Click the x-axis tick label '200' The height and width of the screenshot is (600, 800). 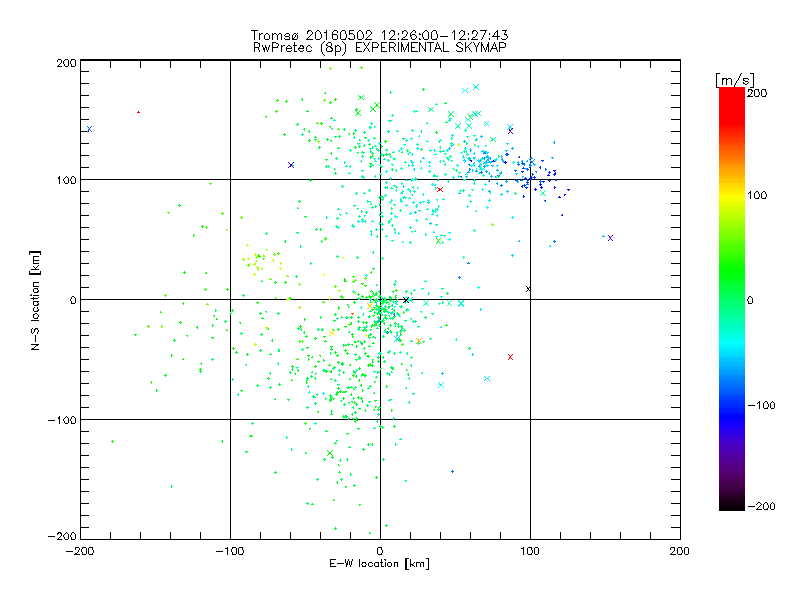(x=680, y=551)
